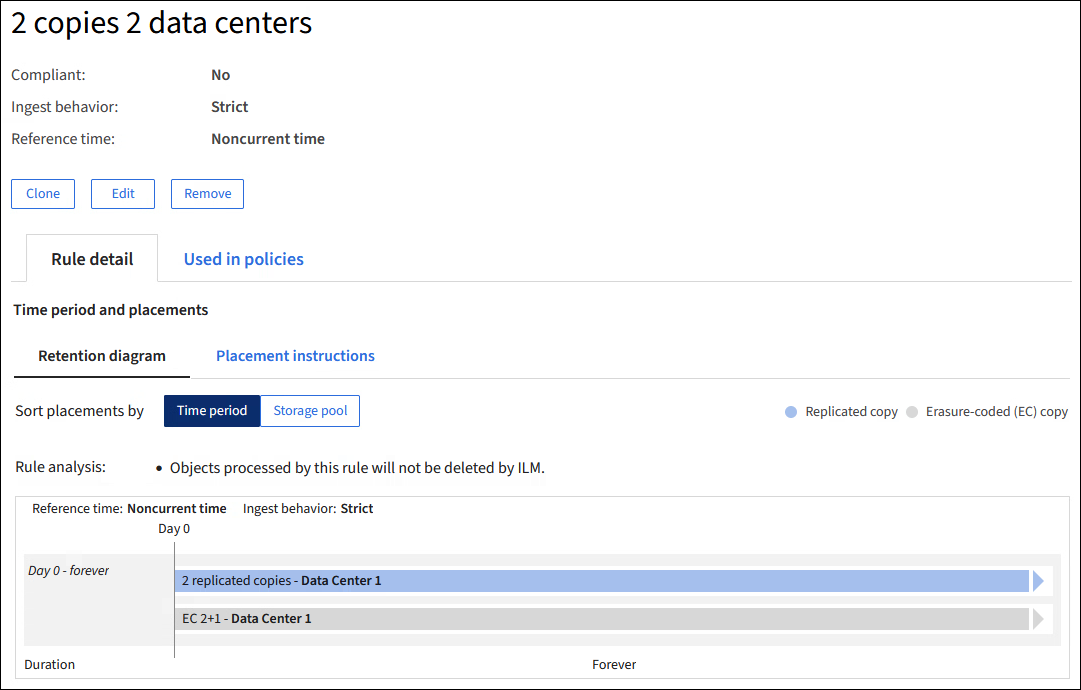Click the Day 0 - forever period label
Screen dimensions: 1081x690
pyautogui.click(x=68, y=571)
